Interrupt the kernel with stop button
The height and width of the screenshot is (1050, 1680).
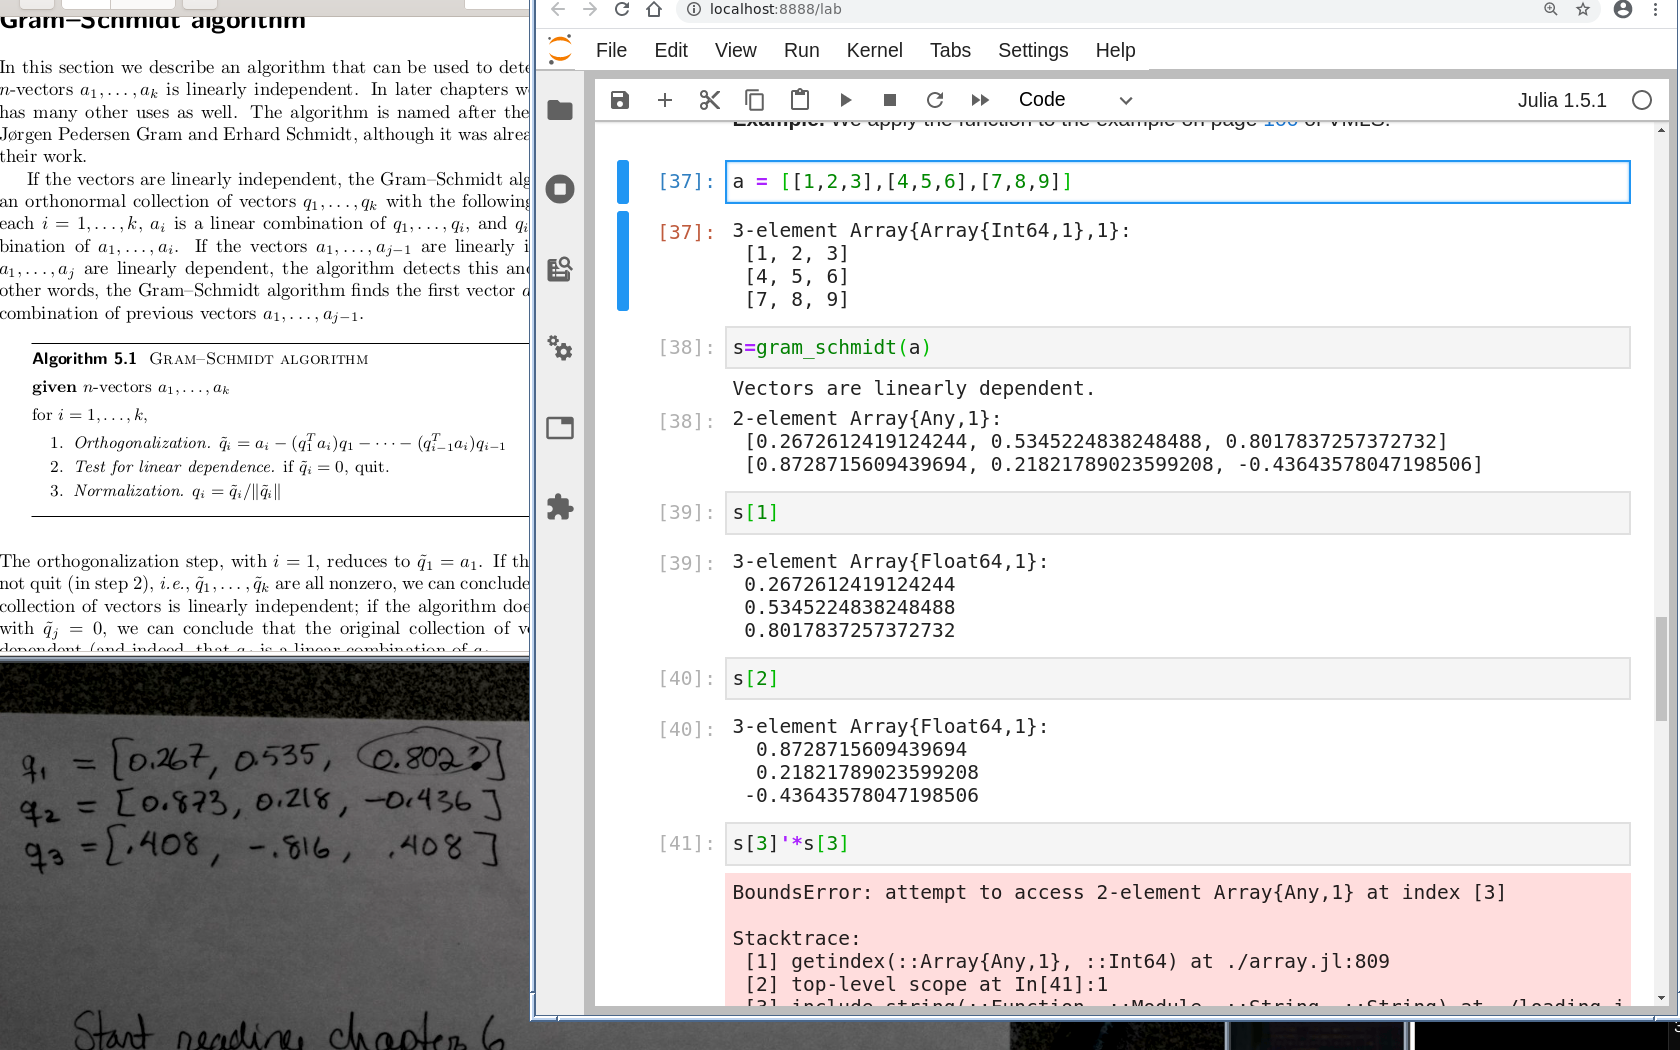point(890,100)
